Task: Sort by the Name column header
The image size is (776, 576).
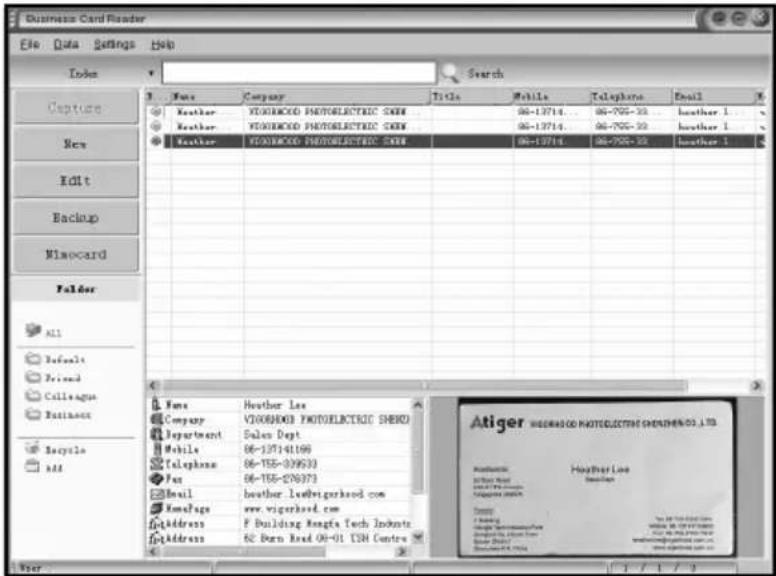Action: point(205,96)
